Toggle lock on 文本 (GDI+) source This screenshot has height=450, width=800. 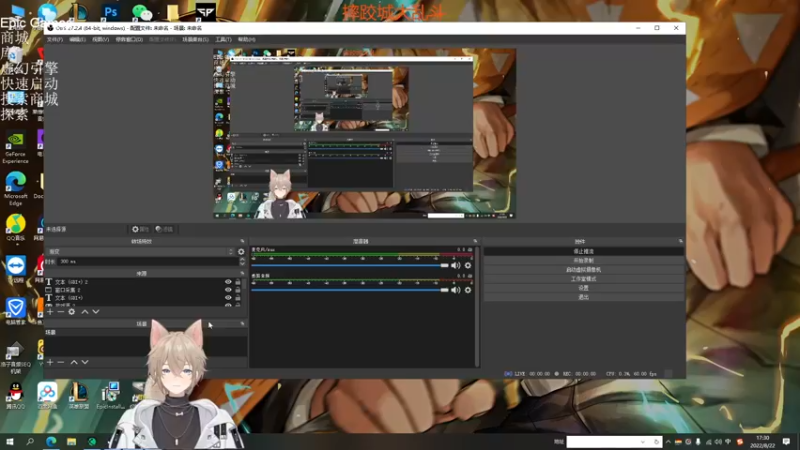tap(238, 297)
